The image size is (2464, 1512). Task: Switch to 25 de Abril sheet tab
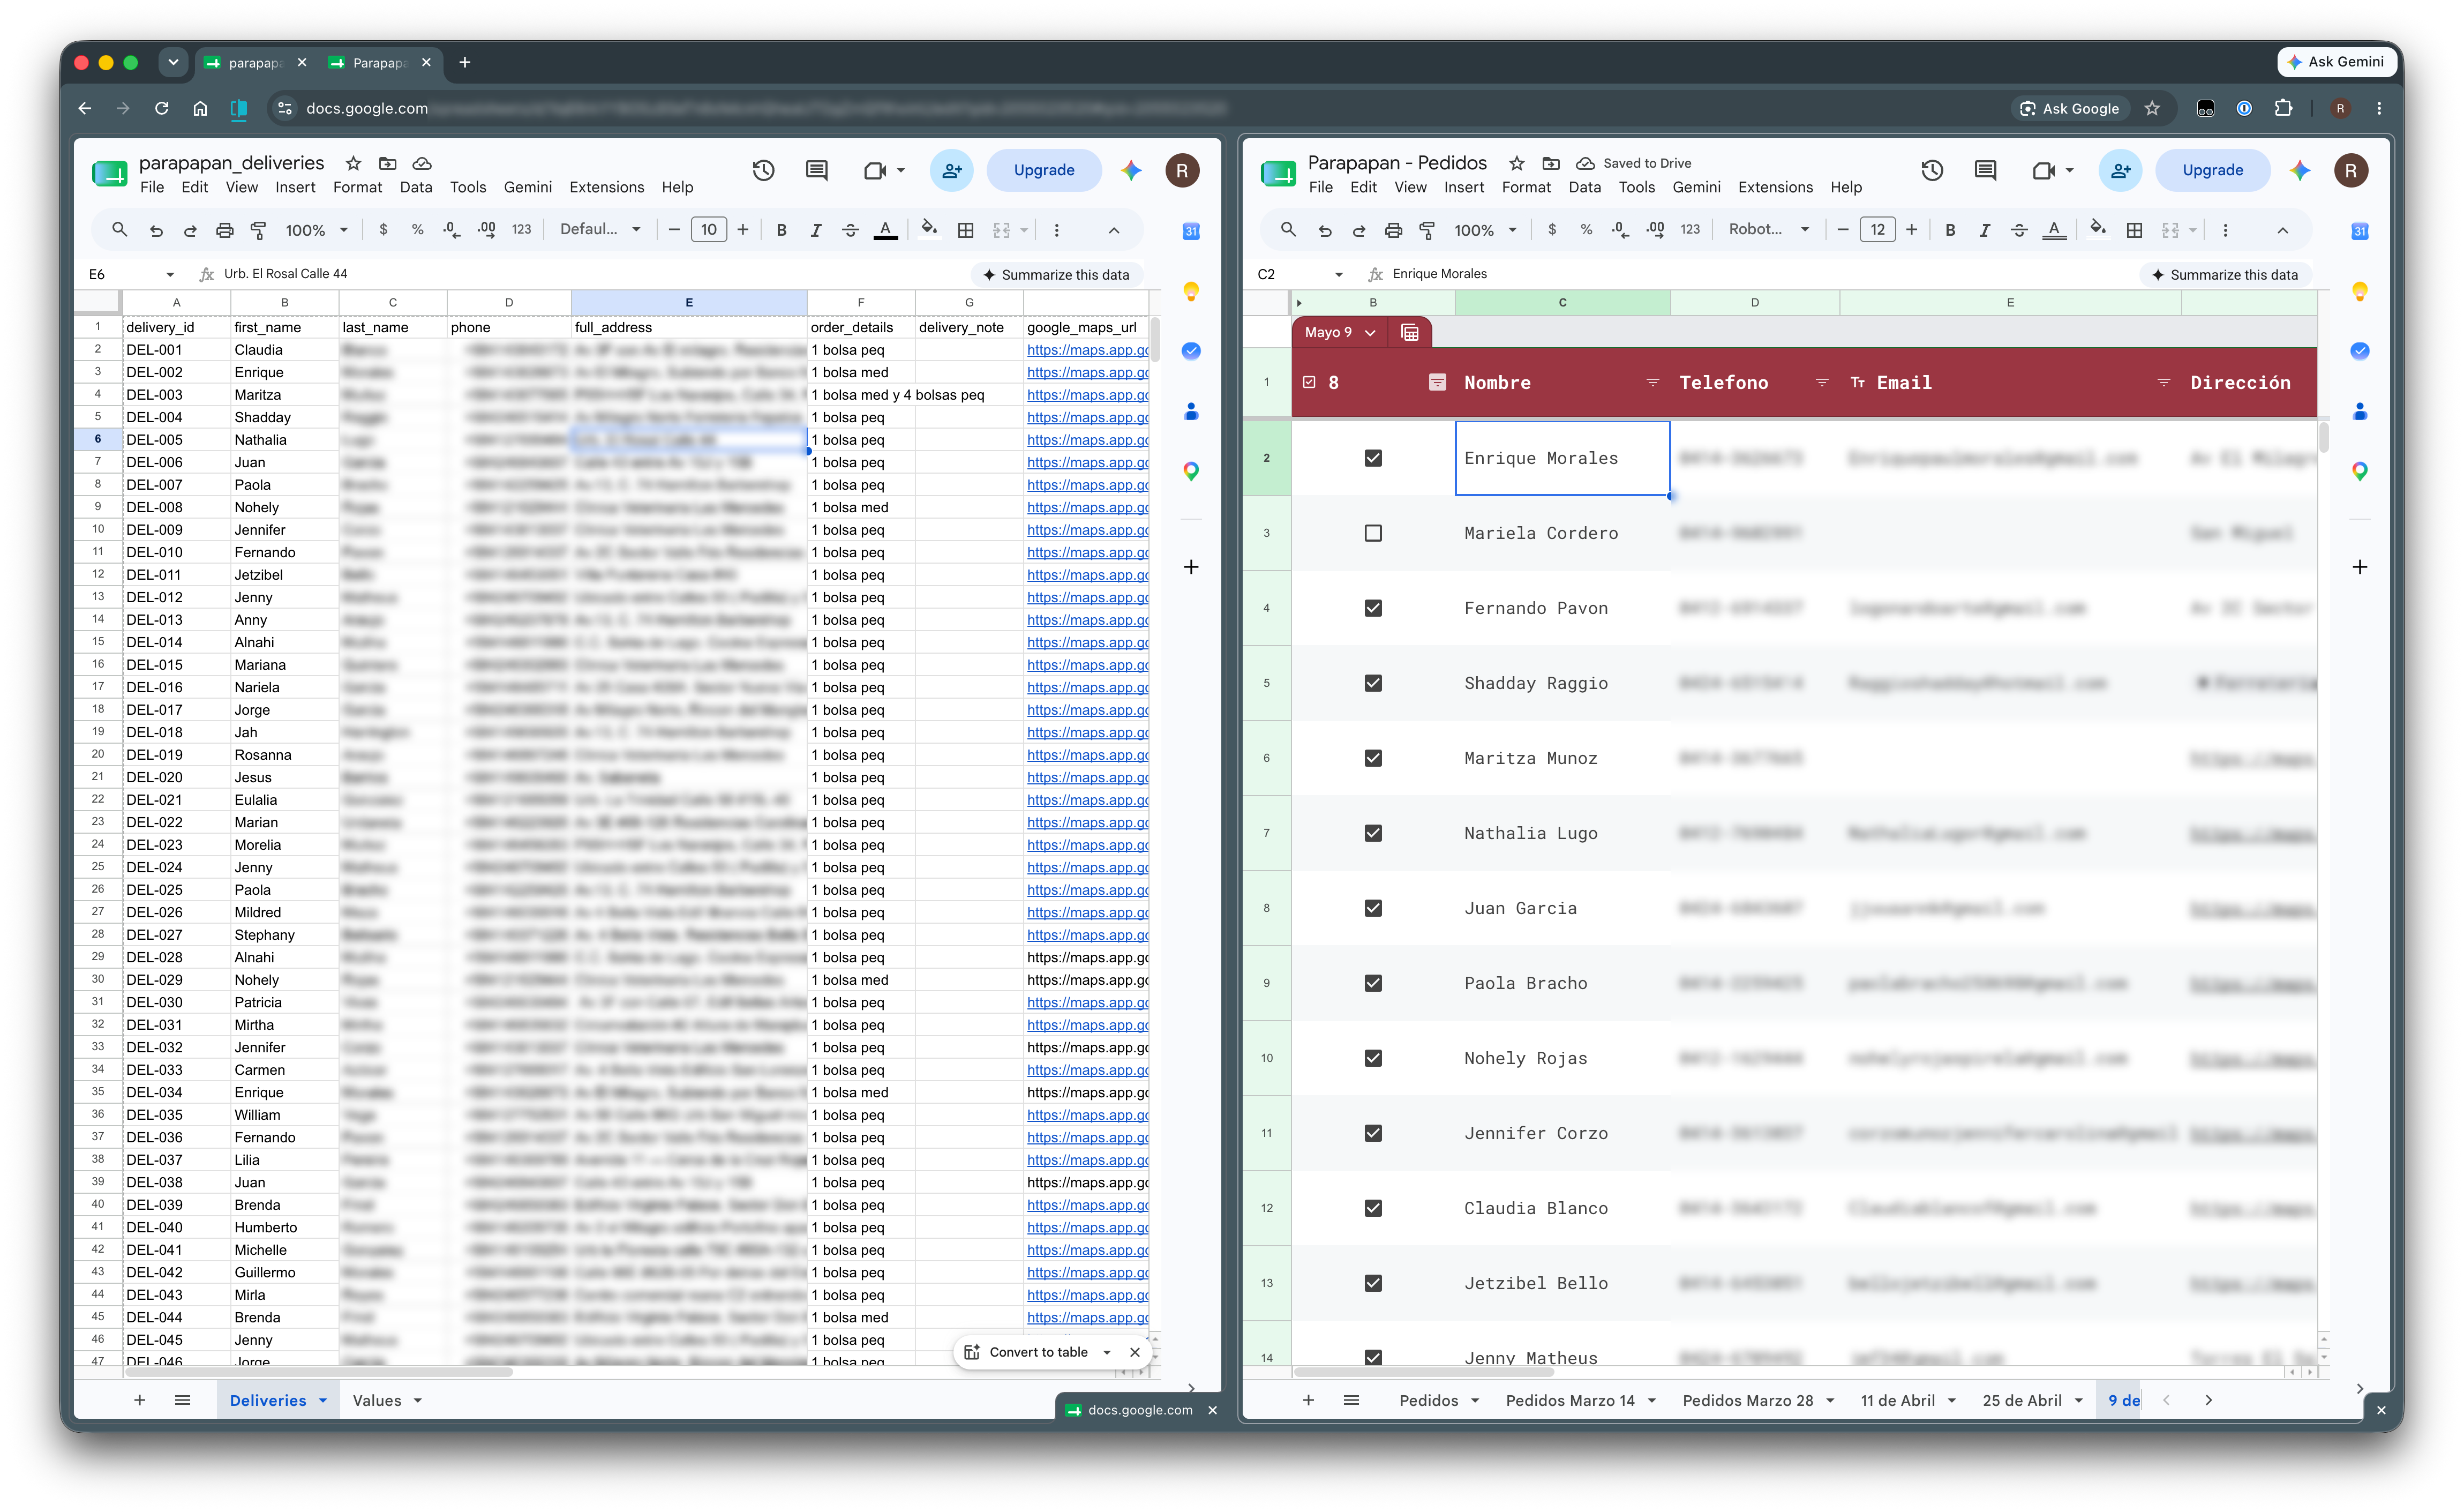(2022, 1401)
